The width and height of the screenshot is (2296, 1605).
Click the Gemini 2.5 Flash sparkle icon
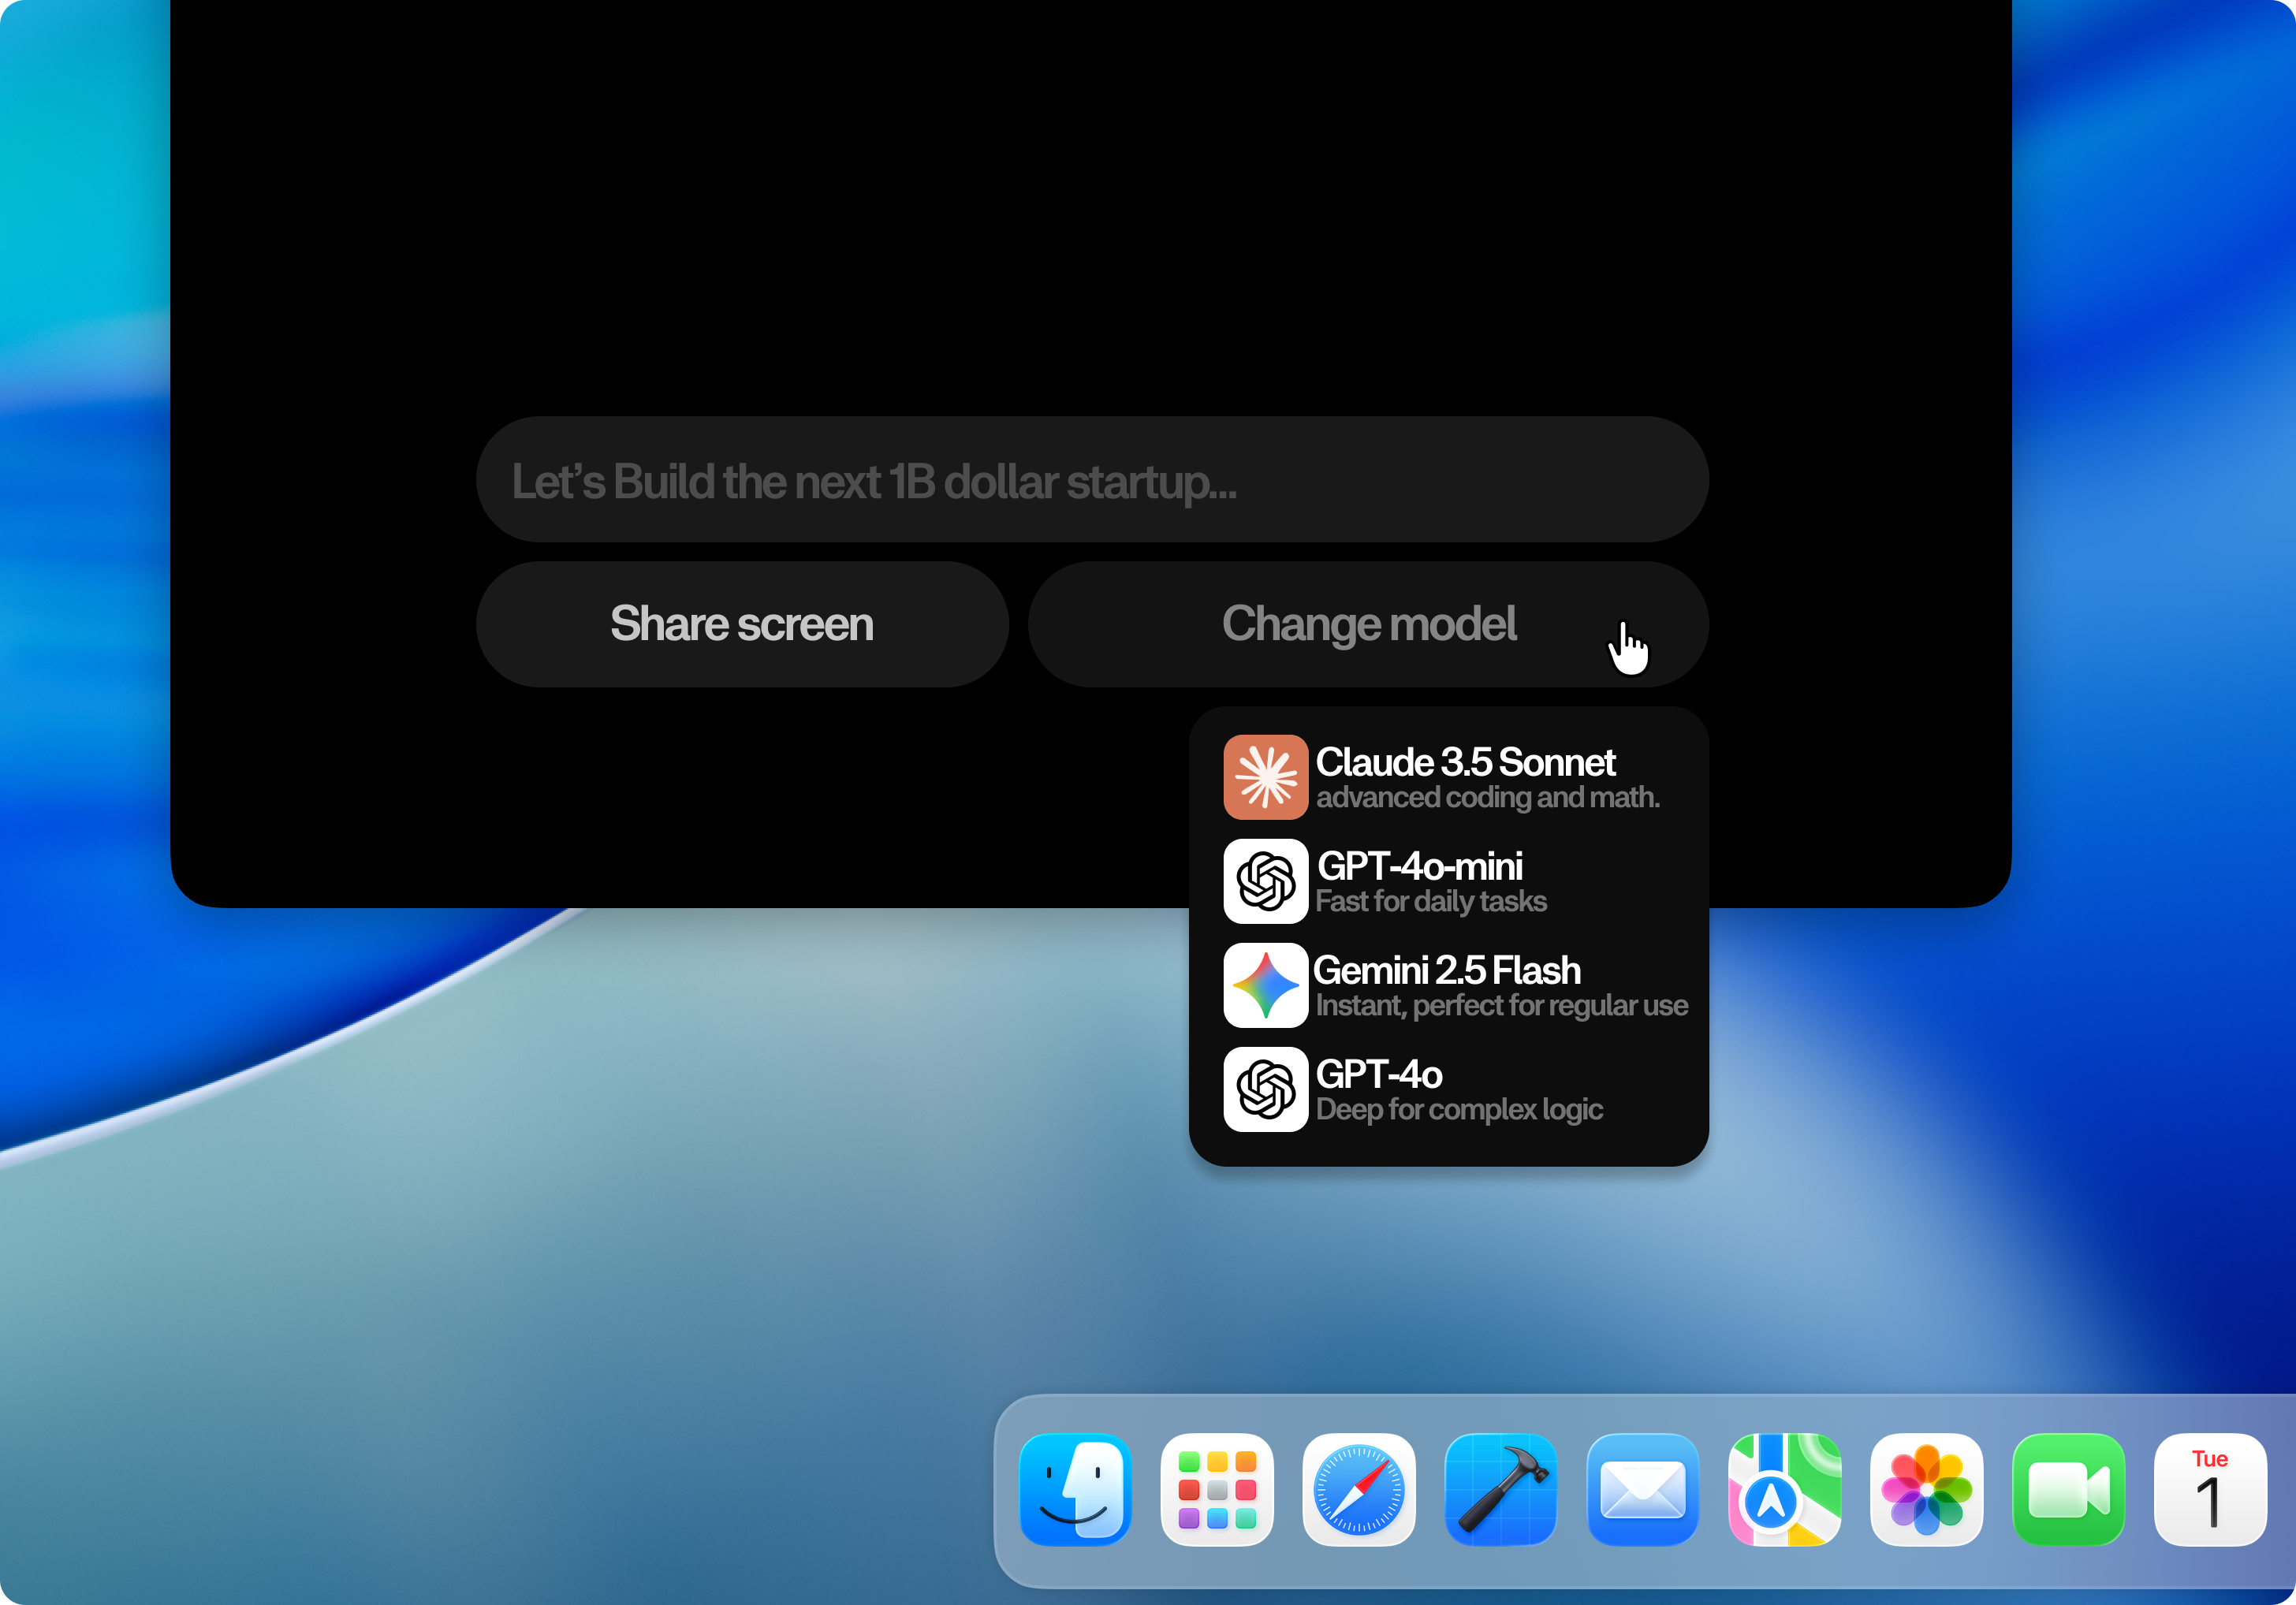click(1265, 985)
